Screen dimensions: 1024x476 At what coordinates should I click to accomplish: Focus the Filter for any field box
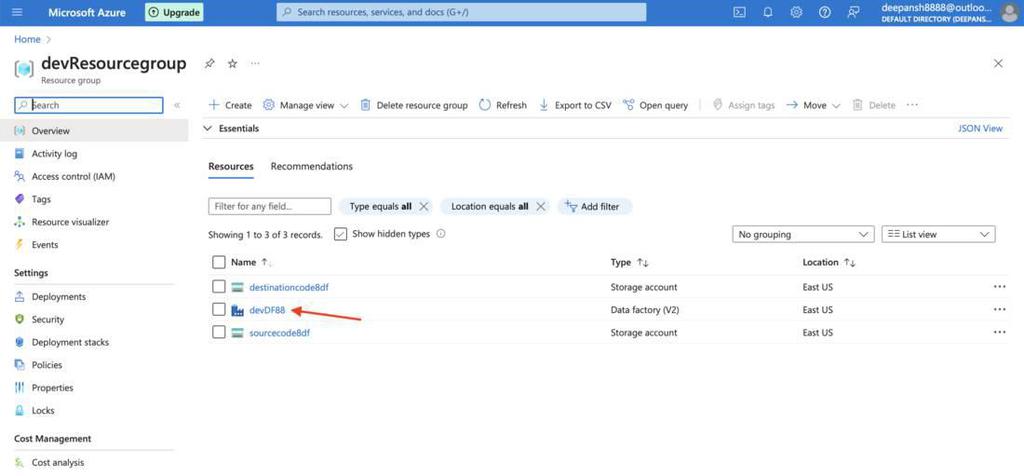[x=269, y=206]
